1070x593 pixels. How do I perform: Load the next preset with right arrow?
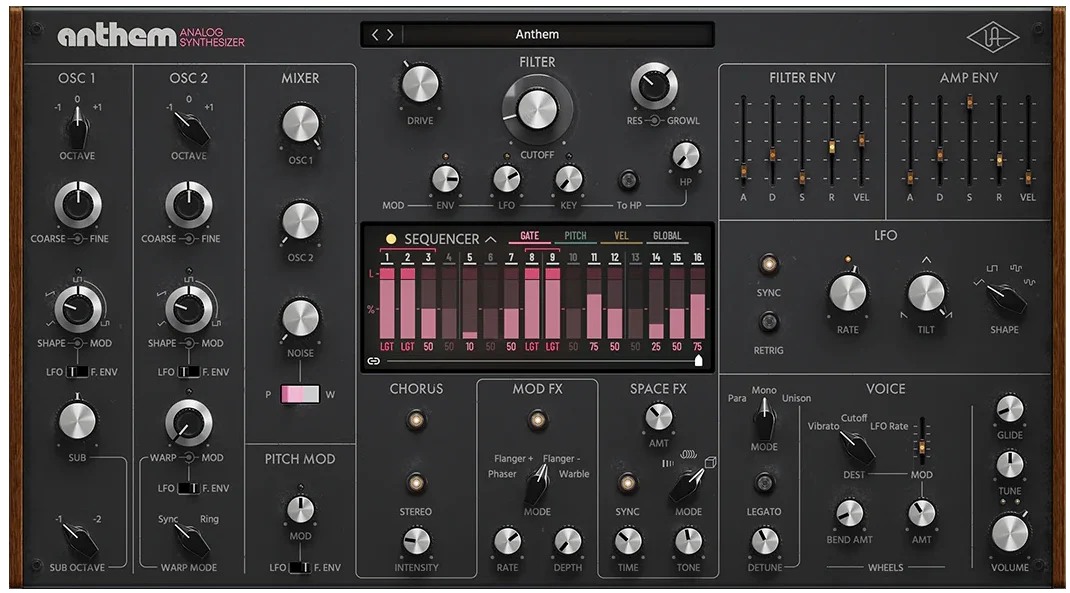point(390,35)
